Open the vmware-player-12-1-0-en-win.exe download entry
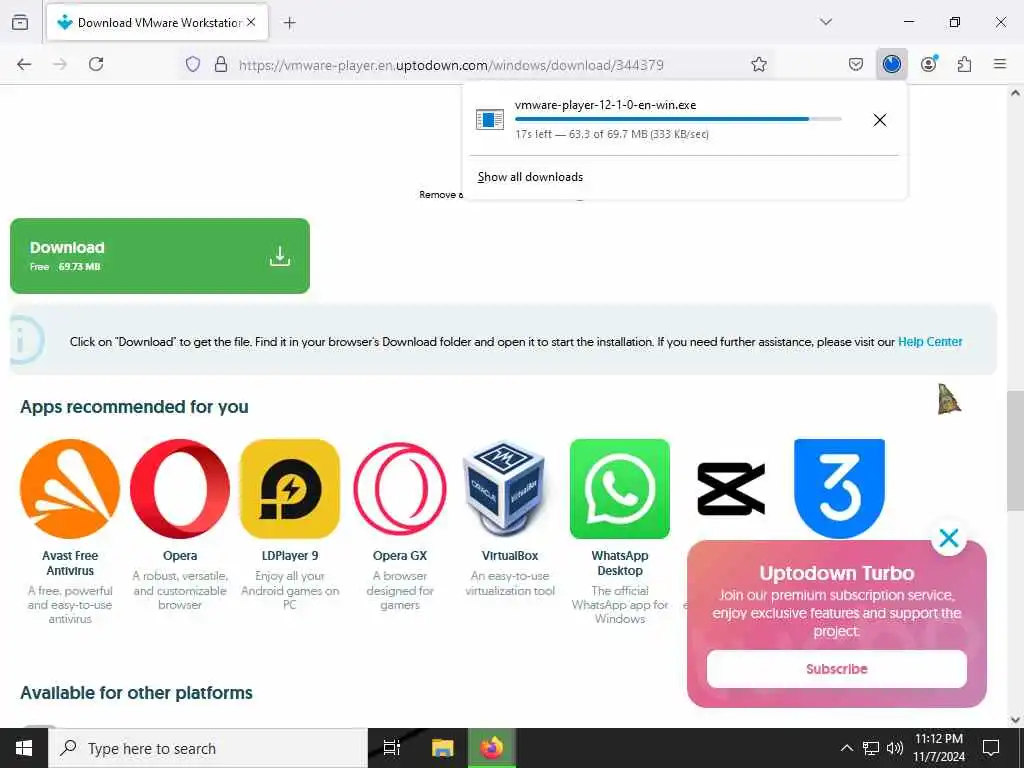Screen dimensions: 1024x768 (x=664, y=119)
